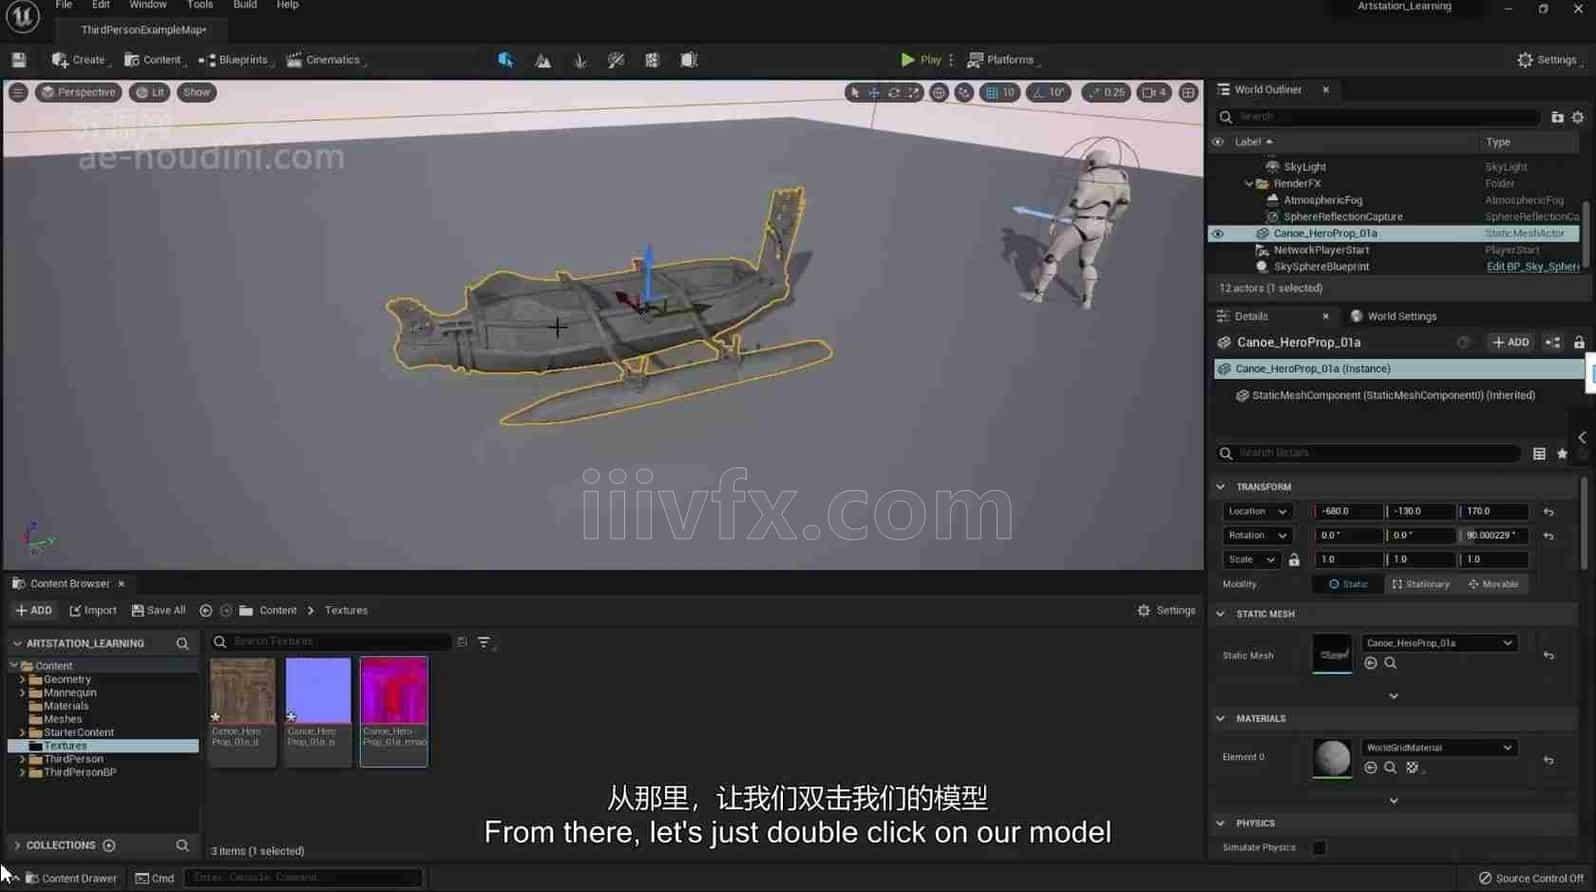Open Edit BP_Sky_Sphere link
This screenshot has height=892, width=1596.
(1532, 267)
